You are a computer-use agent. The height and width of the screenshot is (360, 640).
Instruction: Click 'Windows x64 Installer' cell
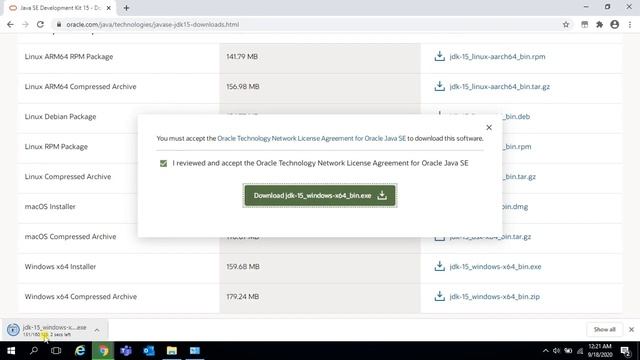(118, 267)
